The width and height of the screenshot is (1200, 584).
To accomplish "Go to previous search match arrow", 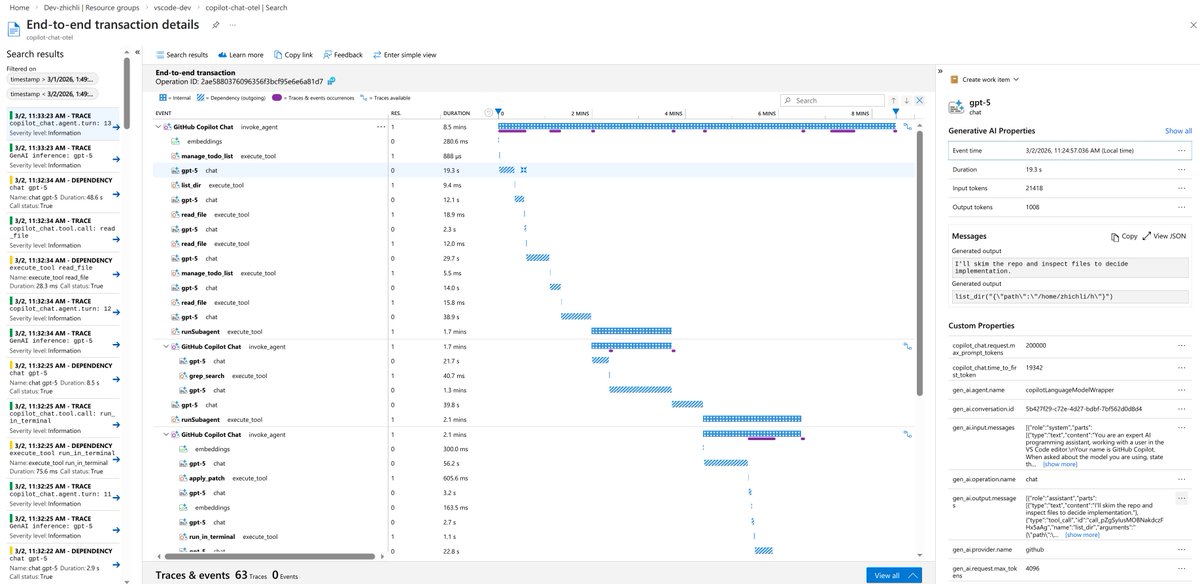I will 893,100.
